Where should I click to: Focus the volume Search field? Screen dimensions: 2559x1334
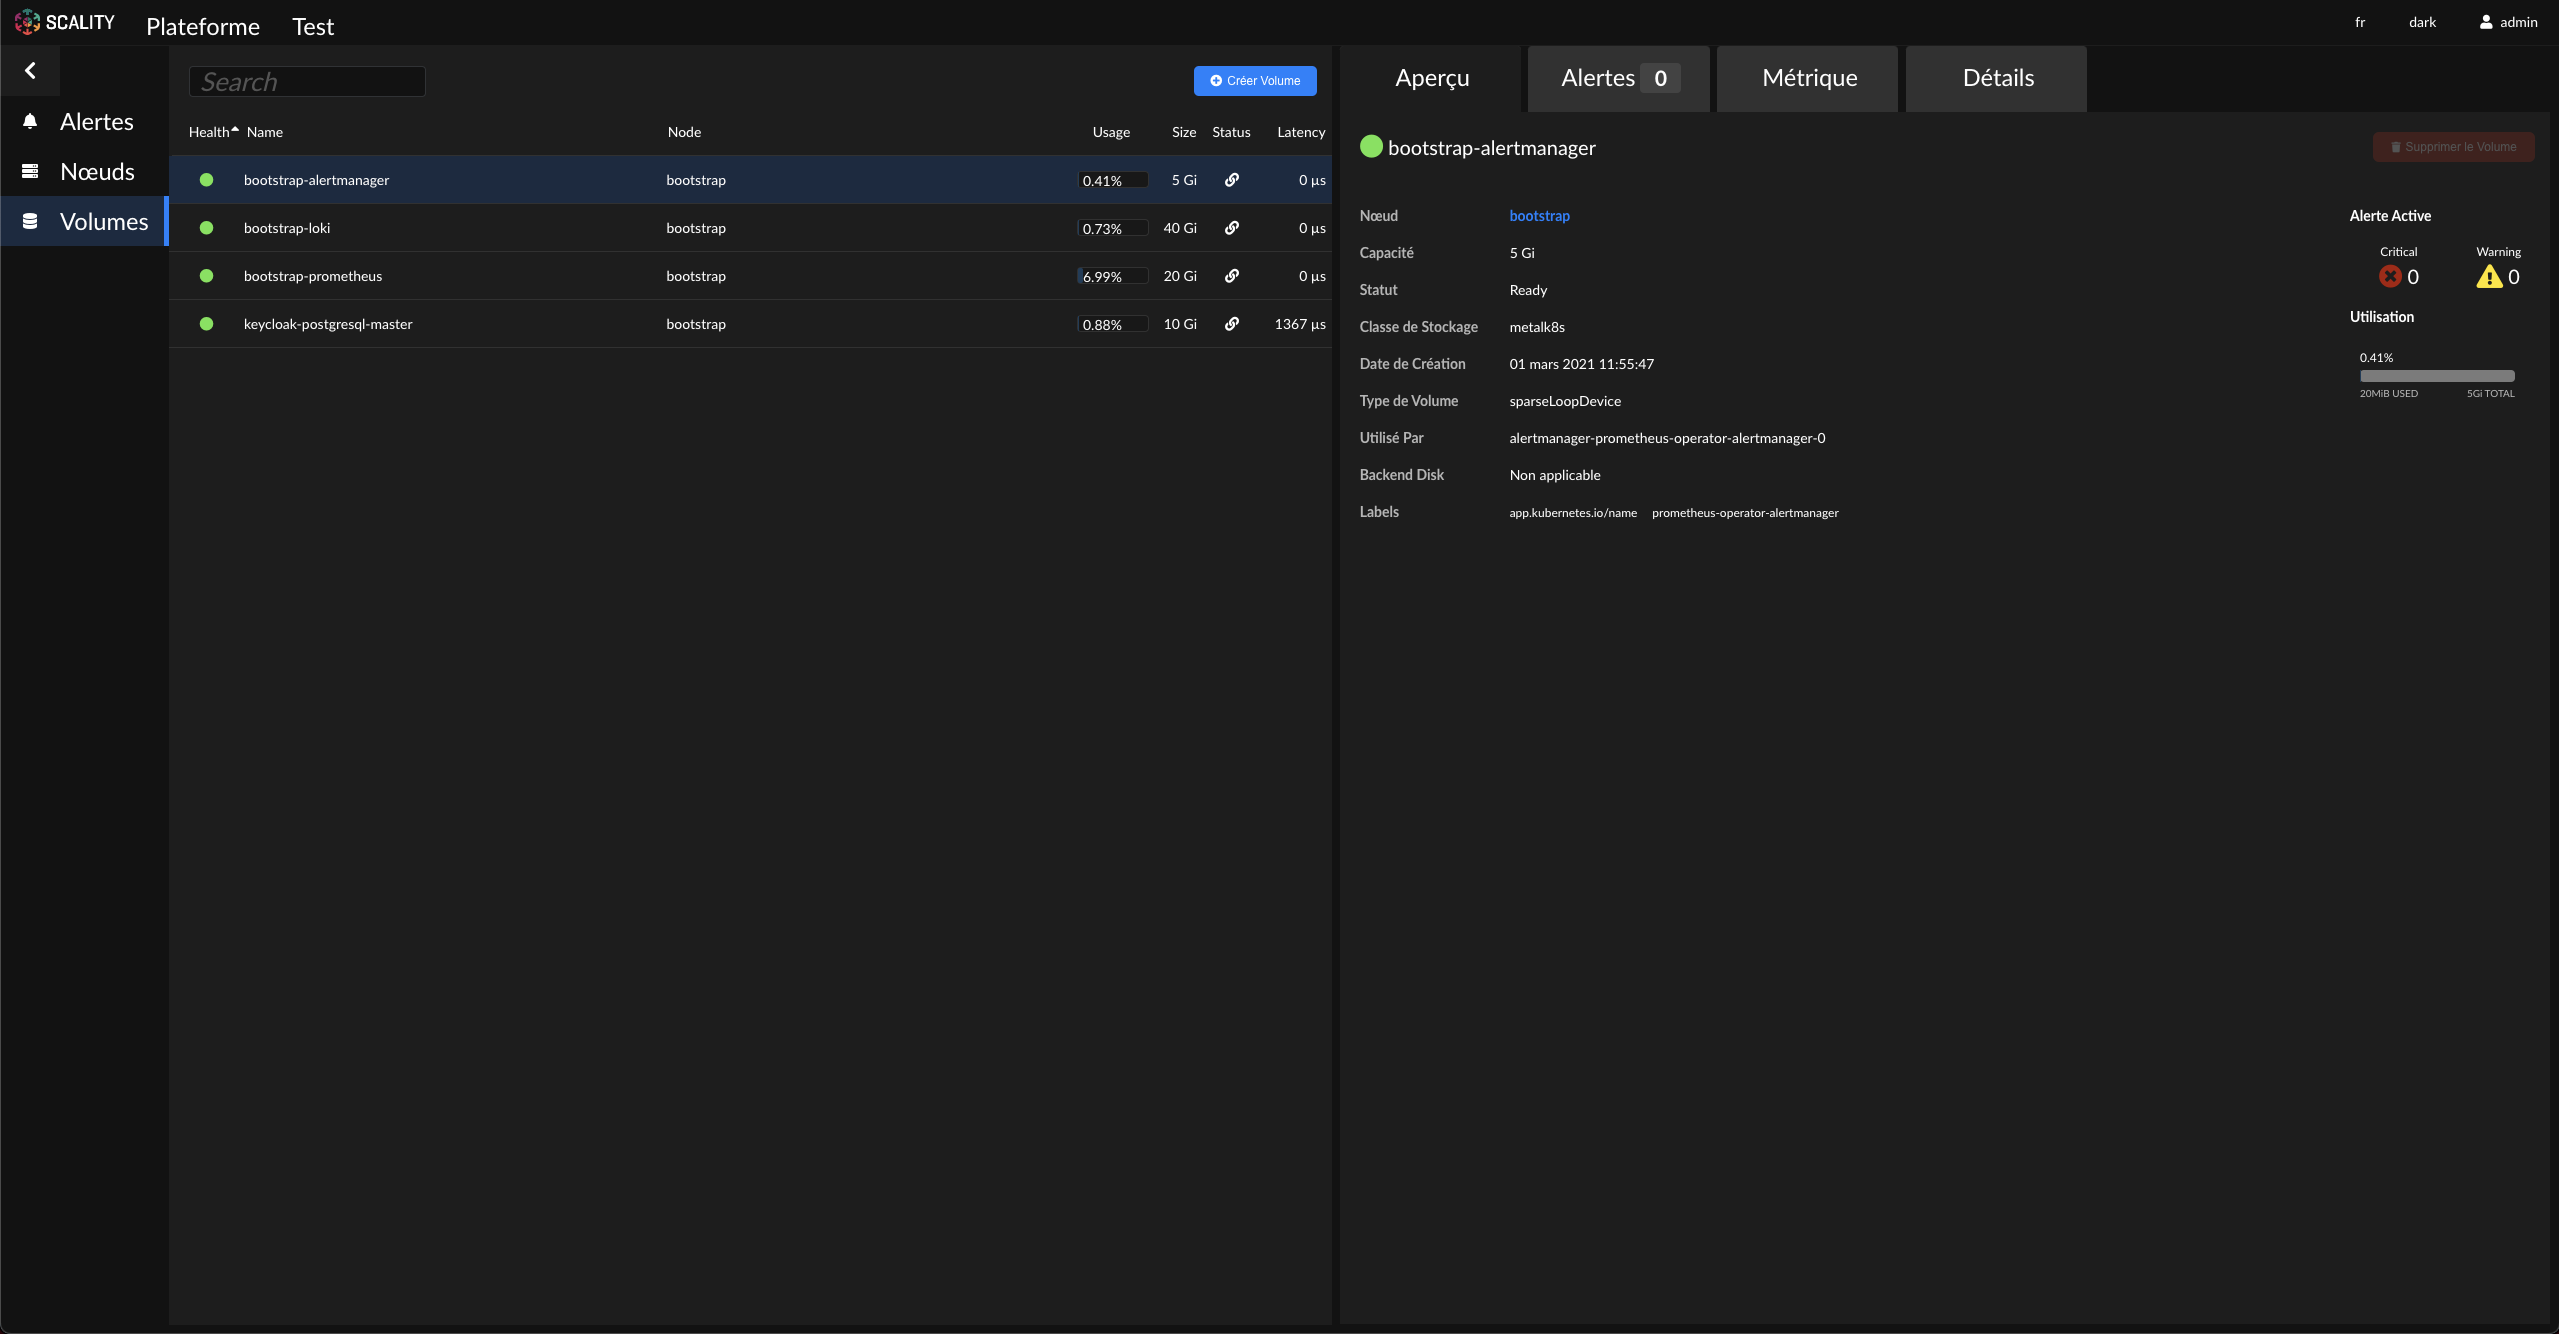click(x=307, y=82)
